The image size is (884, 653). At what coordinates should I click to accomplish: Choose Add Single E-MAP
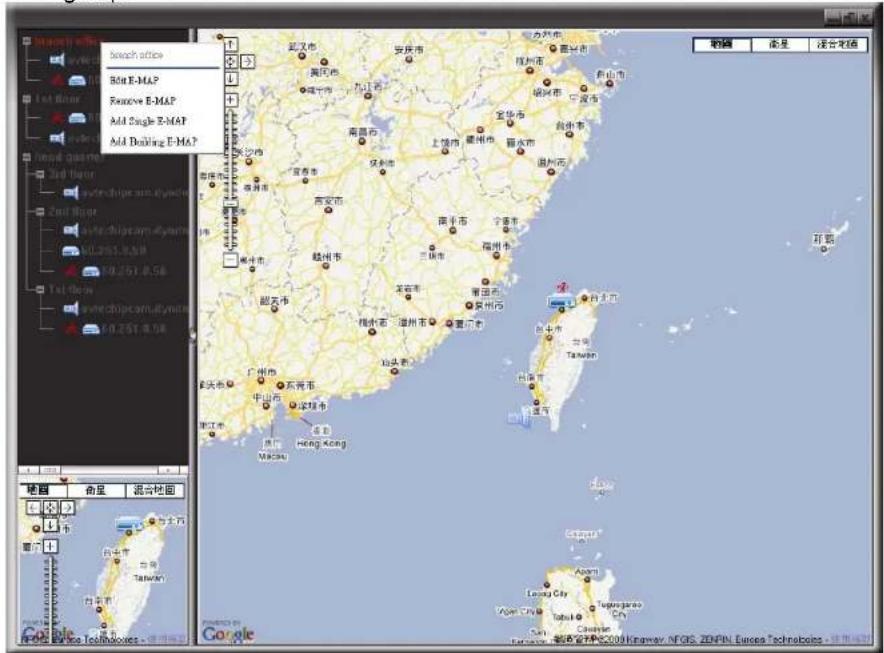pos(148,121)
